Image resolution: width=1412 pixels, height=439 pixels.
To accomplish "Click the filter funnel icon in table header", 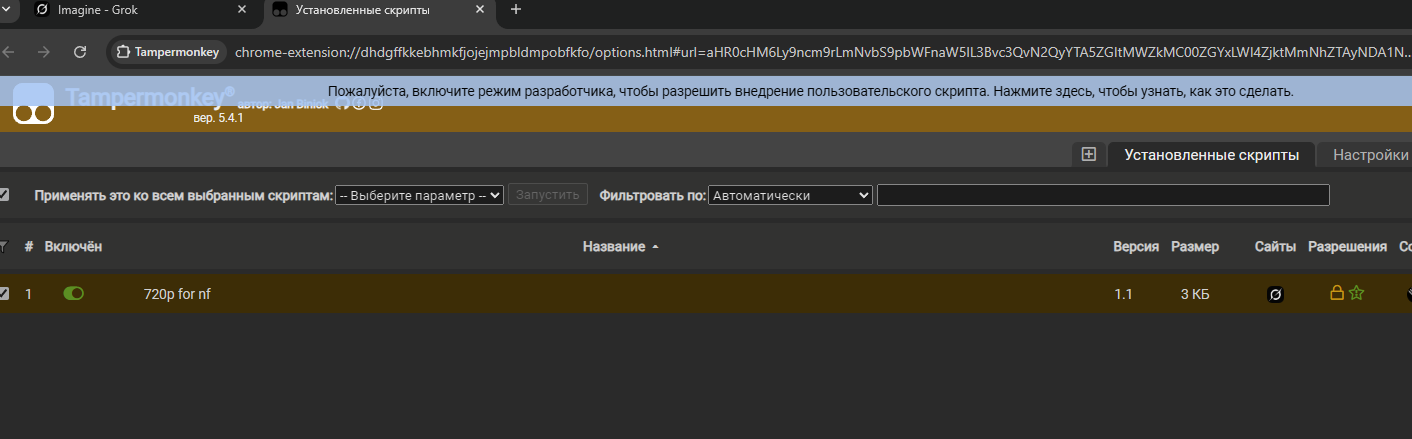I will pos(3,247).
